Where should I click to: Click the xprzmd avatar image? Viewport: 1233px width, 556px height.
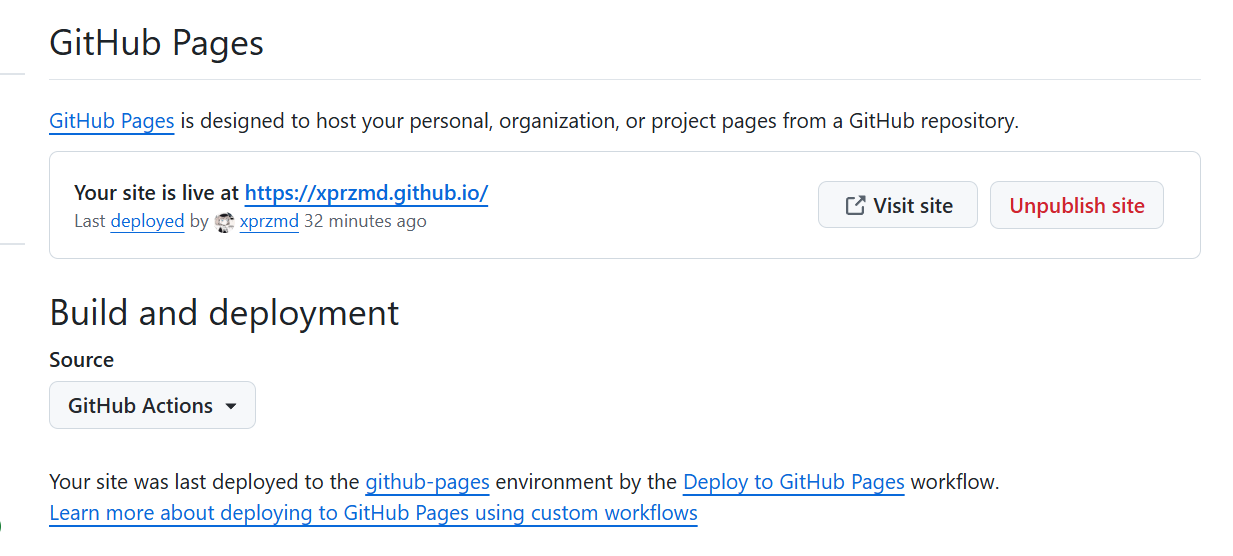pyautogui.click(x=225, y=222)
